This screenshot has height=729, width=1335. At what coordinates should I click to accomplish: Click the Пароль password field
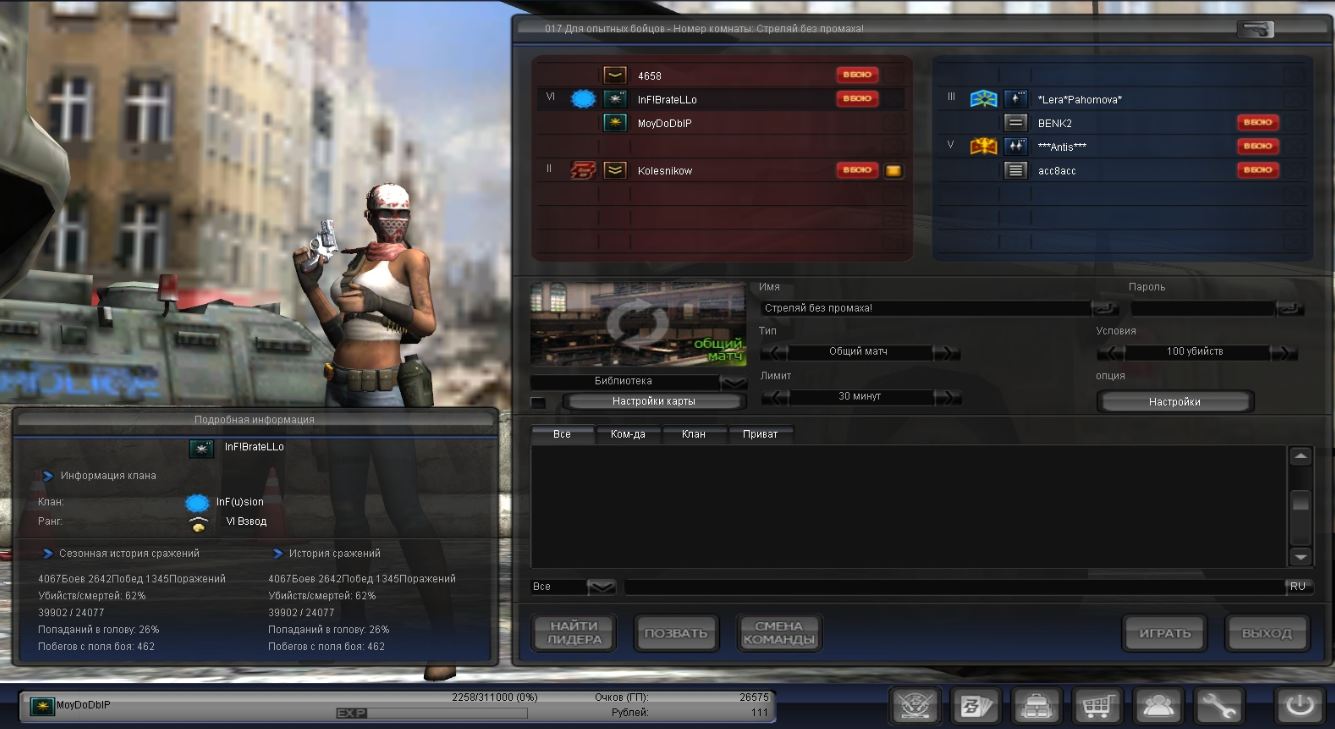pos(1203,308)
